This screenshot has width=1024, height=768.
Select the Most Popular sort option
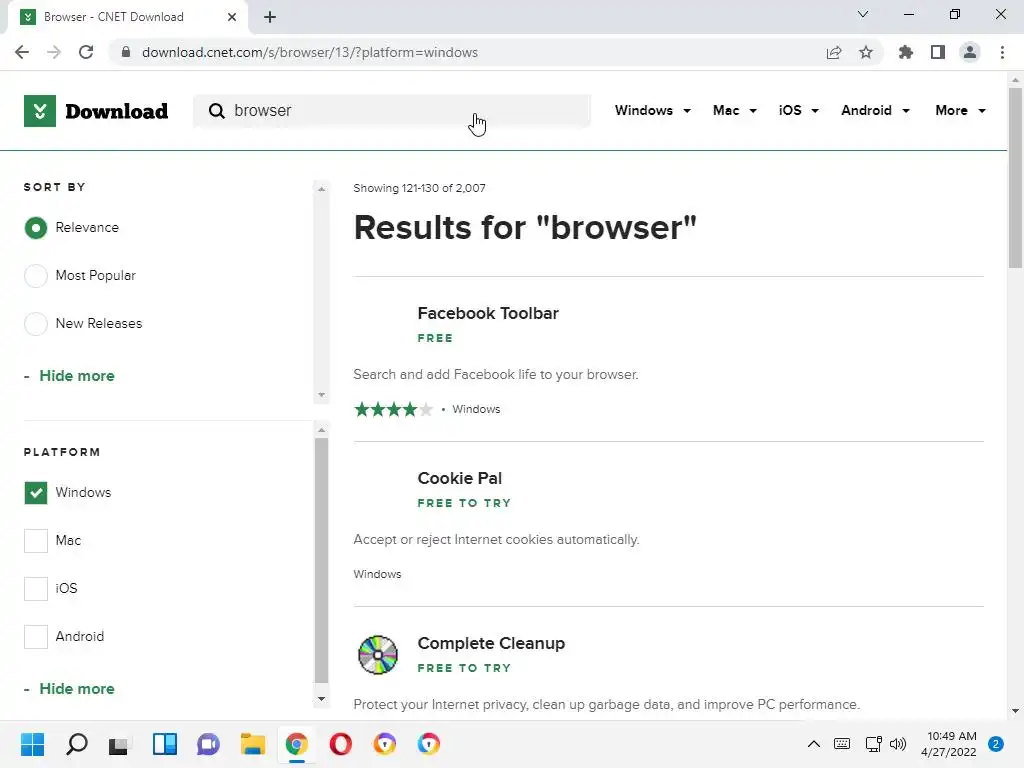36,276
